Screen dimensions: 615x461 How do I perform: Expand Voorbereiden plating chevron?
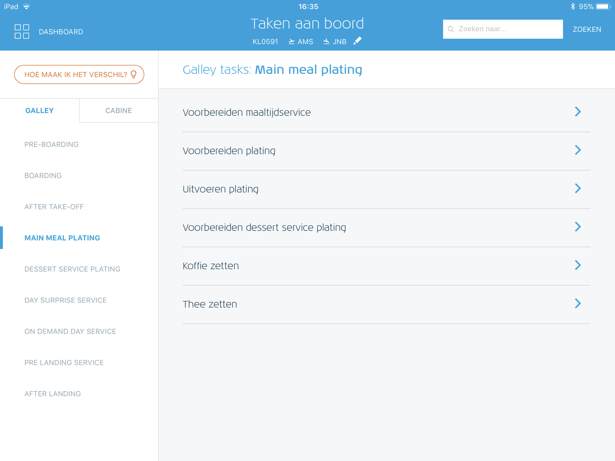(x=578, y=150)
